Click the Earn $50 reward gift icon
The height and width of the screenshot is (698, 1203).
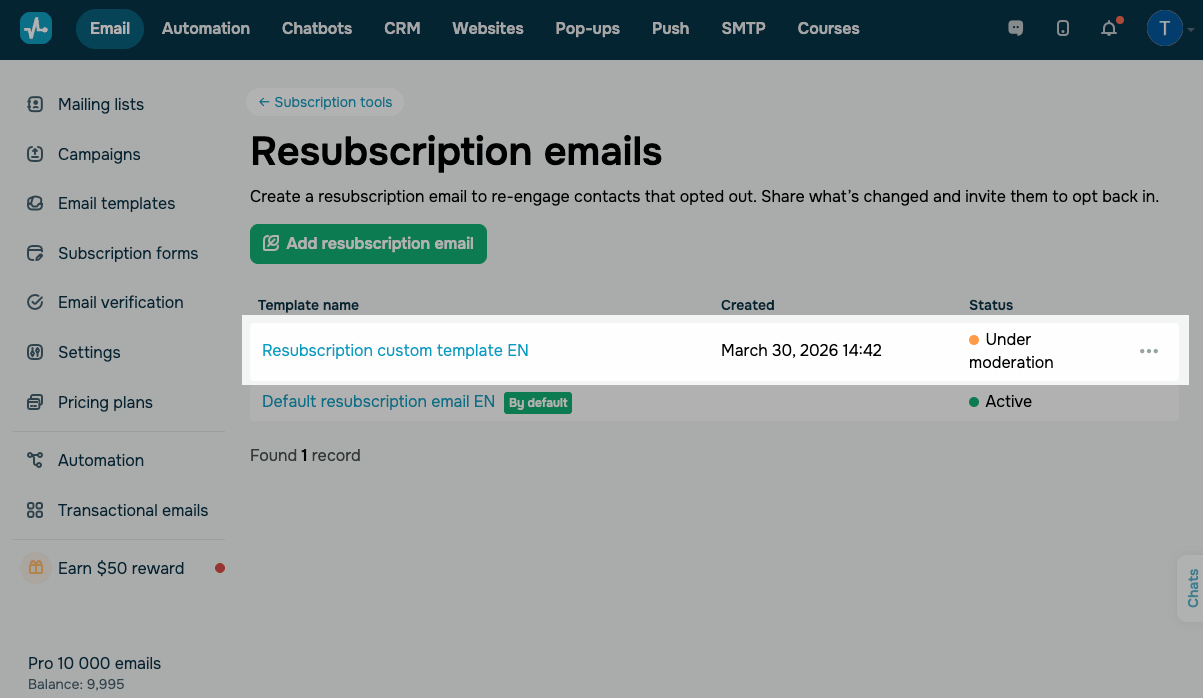click(35, 568)
